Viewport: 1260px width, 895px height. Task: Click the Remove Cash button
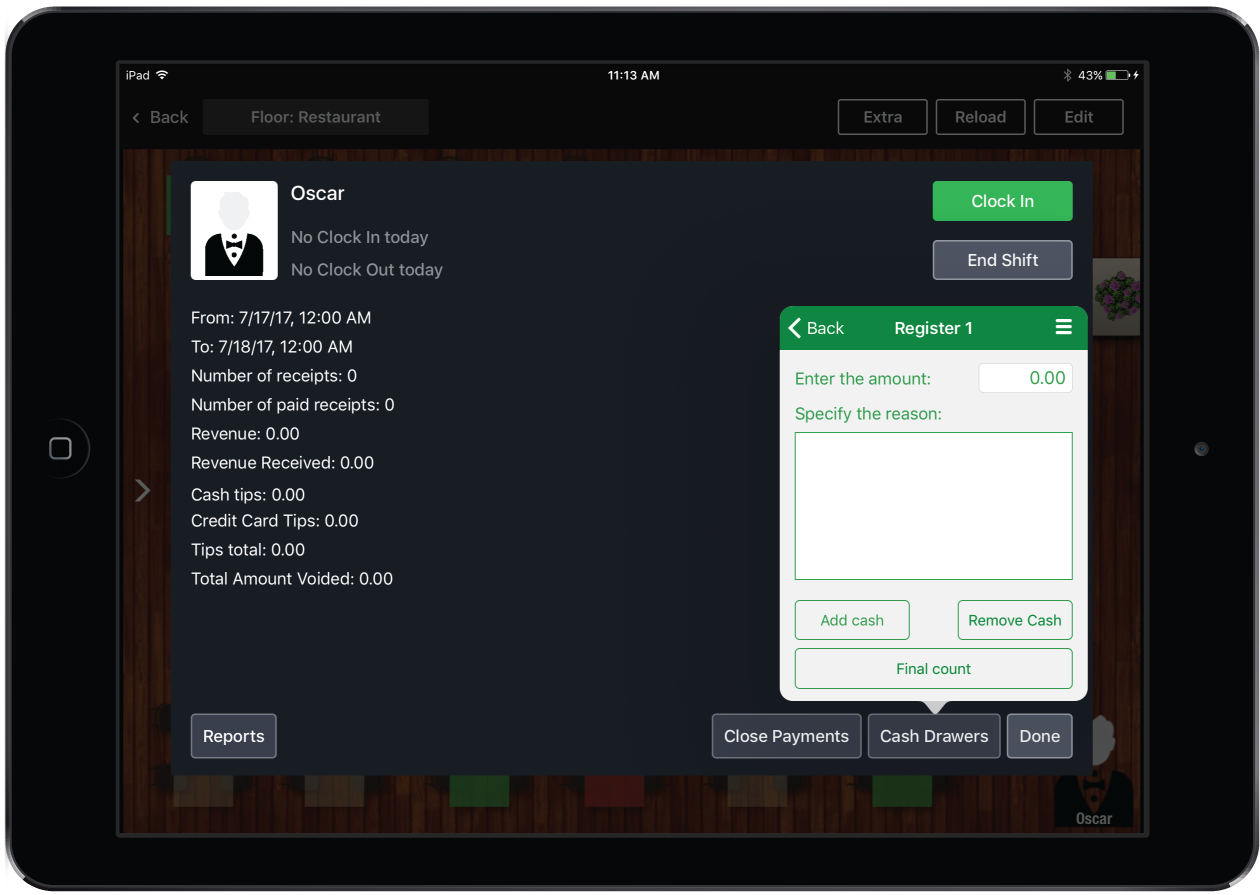[1015, 620]
